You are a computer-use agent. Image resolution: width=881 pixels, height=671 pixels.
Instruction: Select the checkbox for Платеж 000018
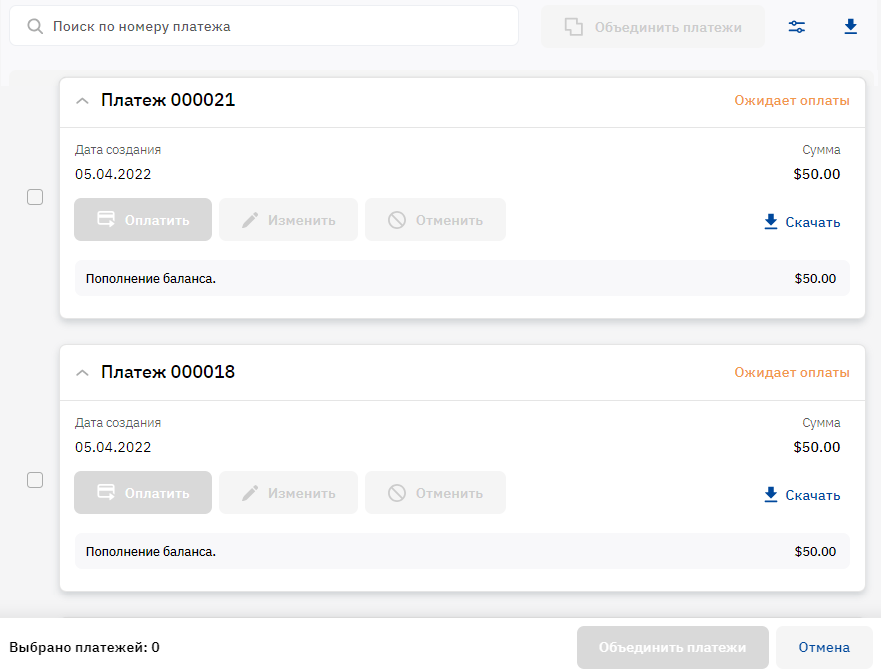click(35, 480)
